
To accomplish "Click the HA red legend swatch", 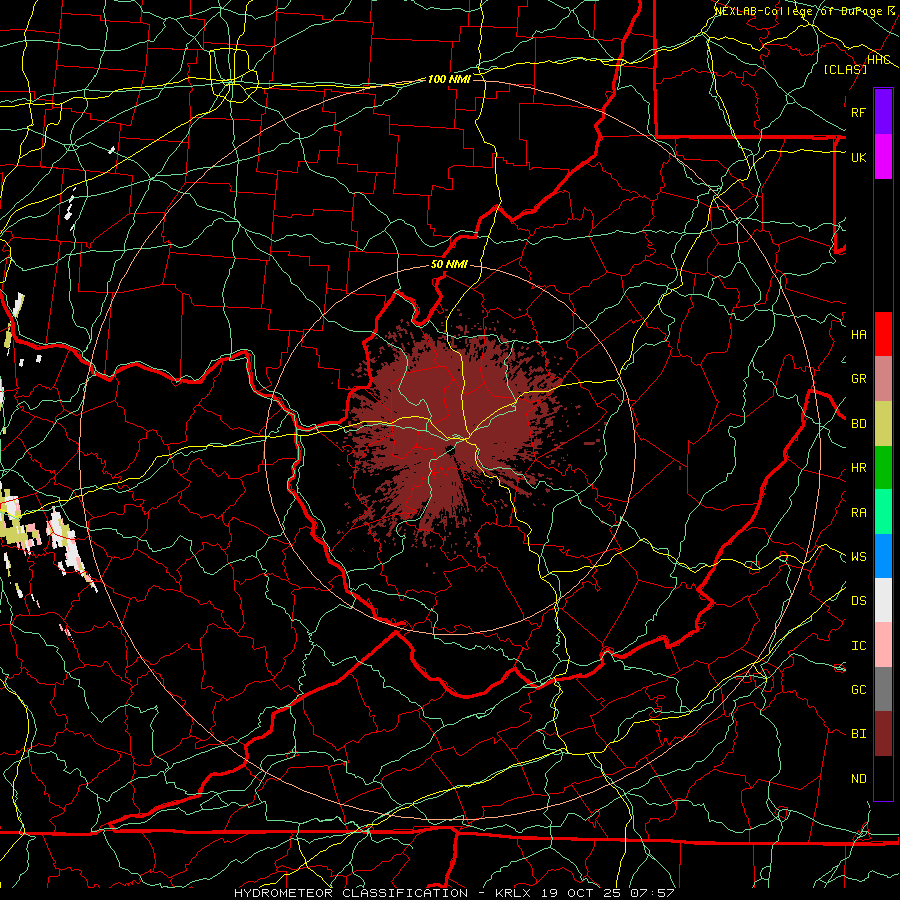I will [883, 334].
